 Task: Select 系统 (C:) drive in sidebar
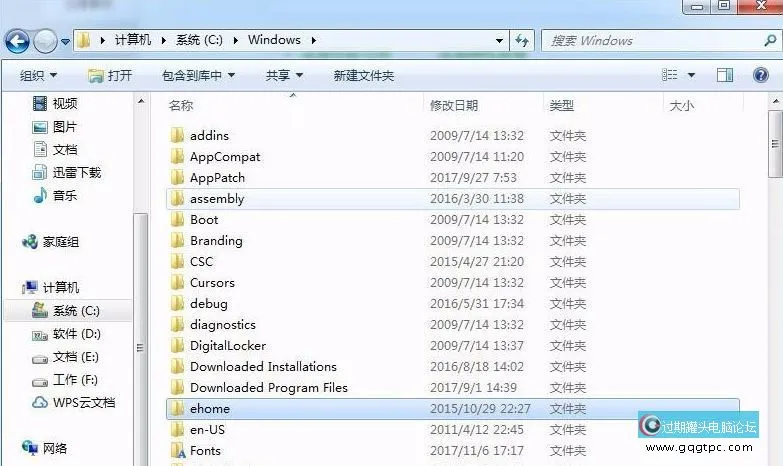(x=66, y=311)
